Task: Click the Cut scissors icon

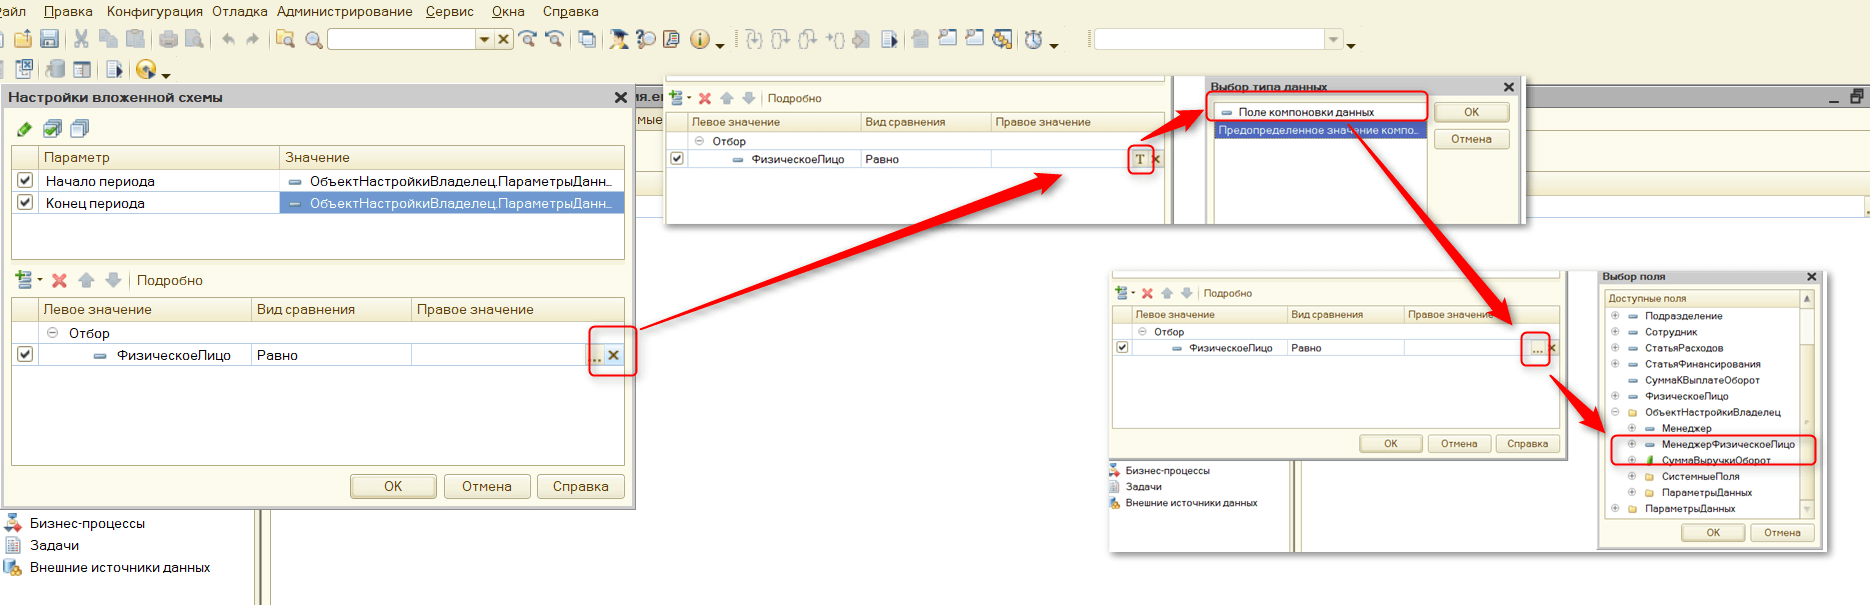Action: point(81,39)
